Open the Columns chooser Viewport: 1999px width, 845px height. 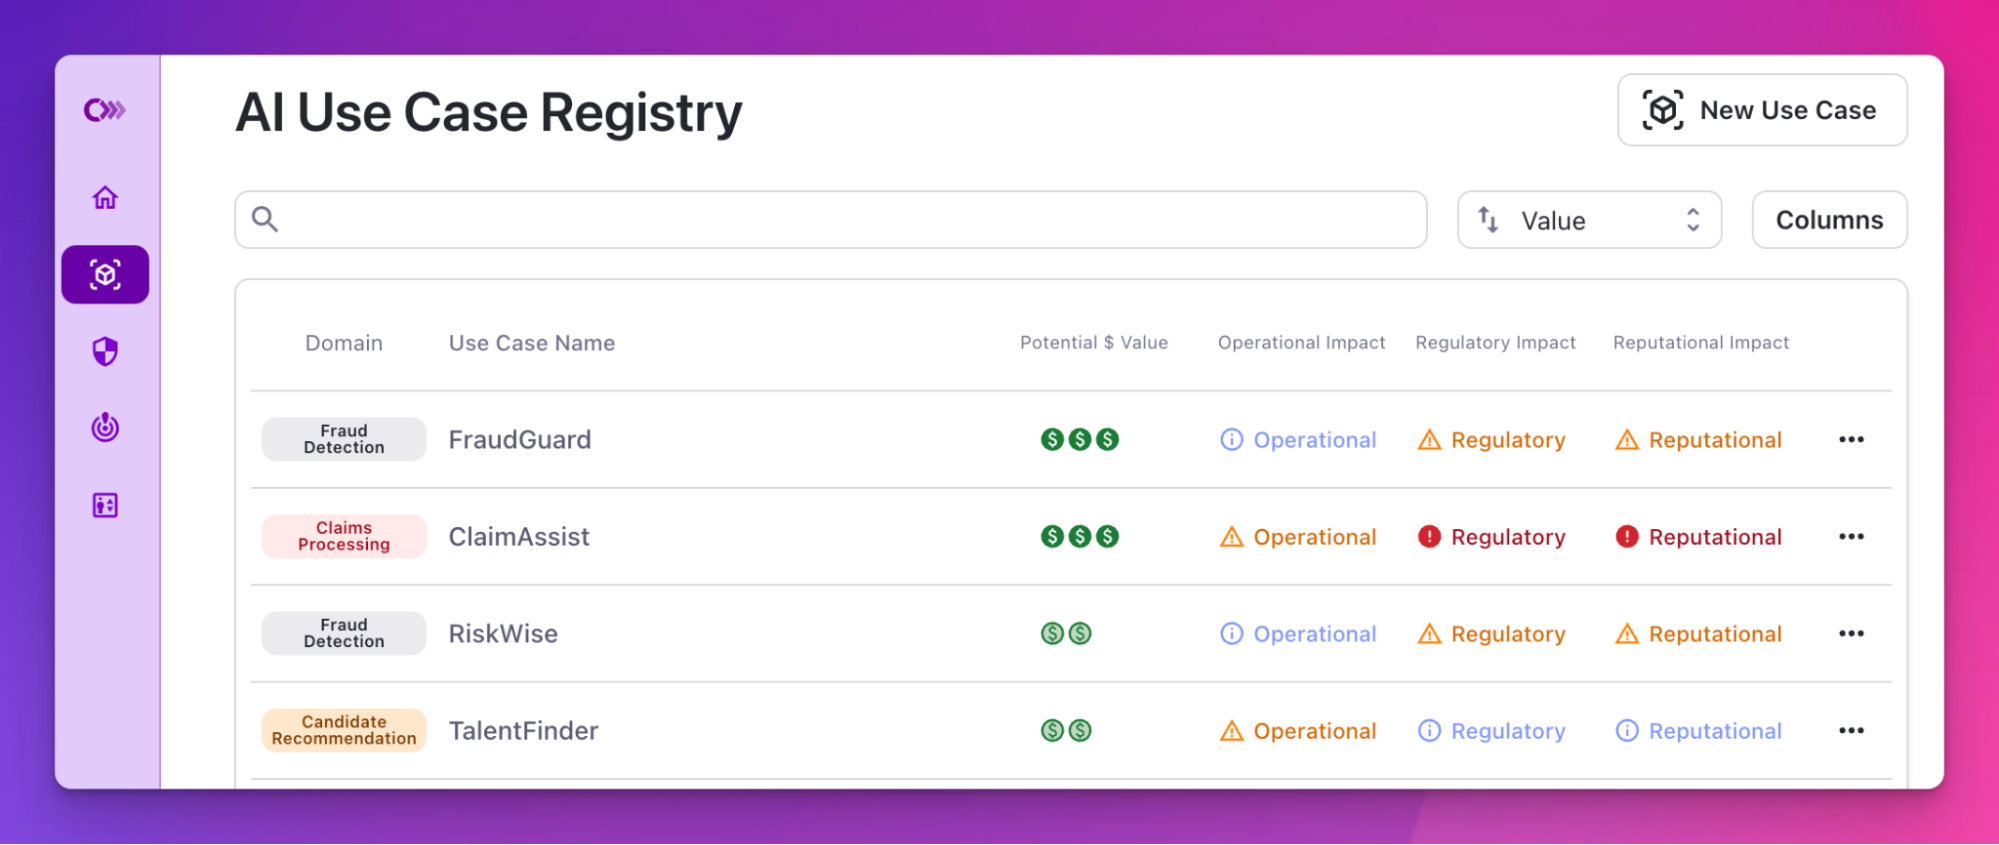point(1829,220)
